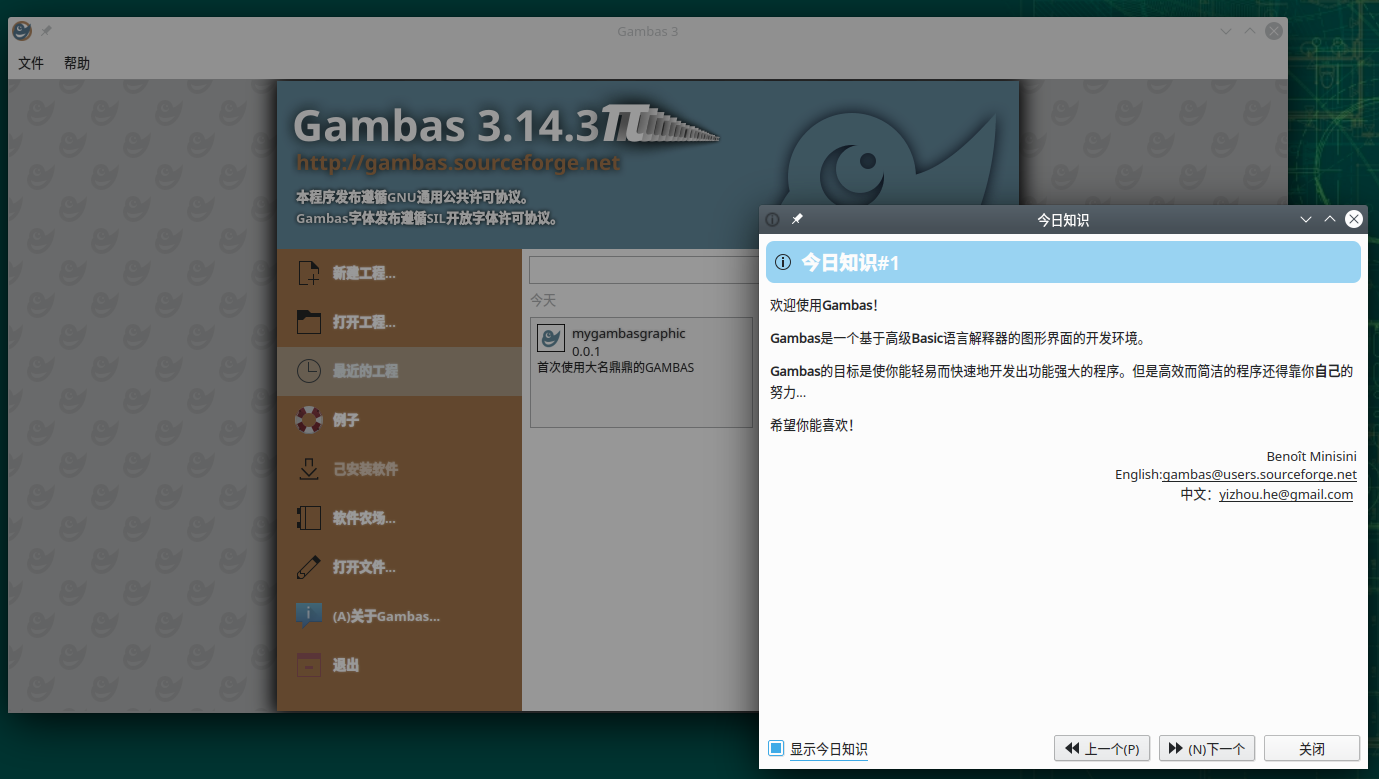This screenshot has height=779, width=1379.
Task: Click the download icon for 已安装软件
Action: pyautogui.click(x=307, y=468)
